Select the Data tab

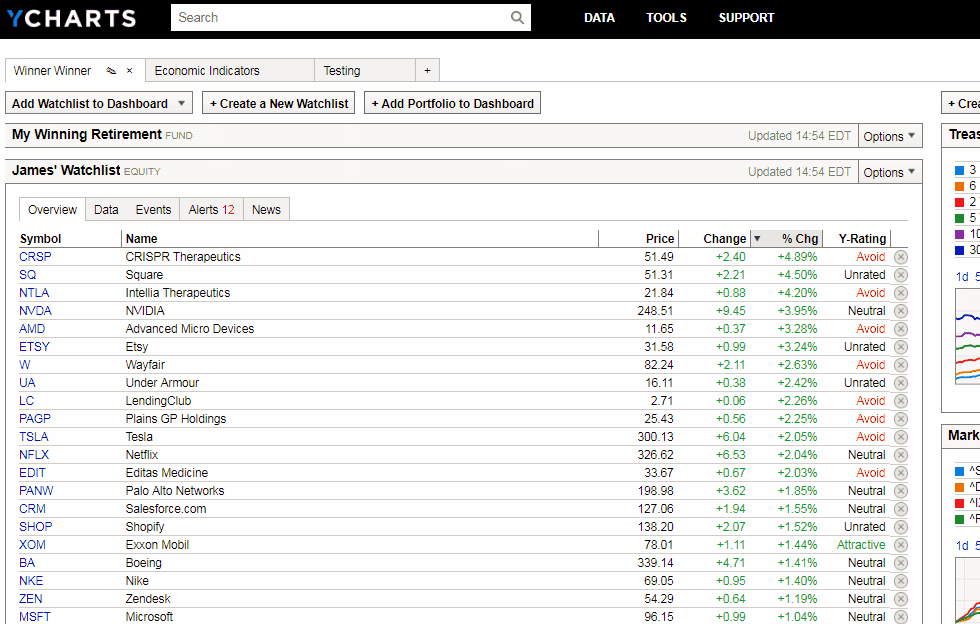pyautogui.click(x=106, y=209)
